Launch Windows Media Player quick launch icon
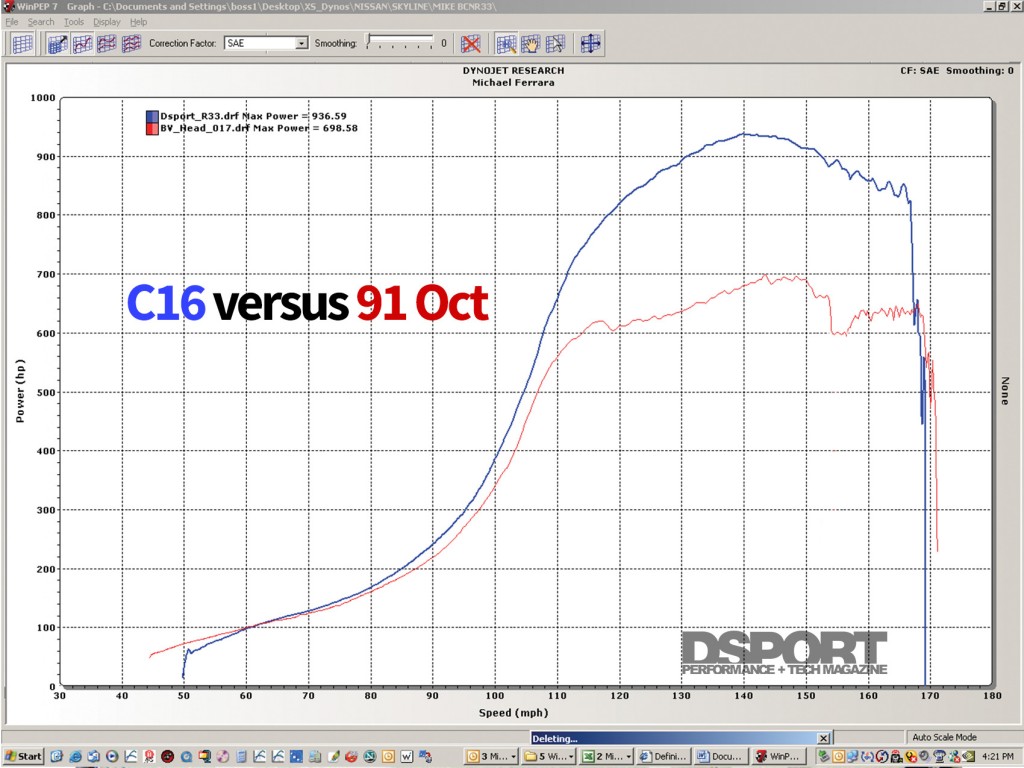1024x768 pixels. click(x=112, y=756)
